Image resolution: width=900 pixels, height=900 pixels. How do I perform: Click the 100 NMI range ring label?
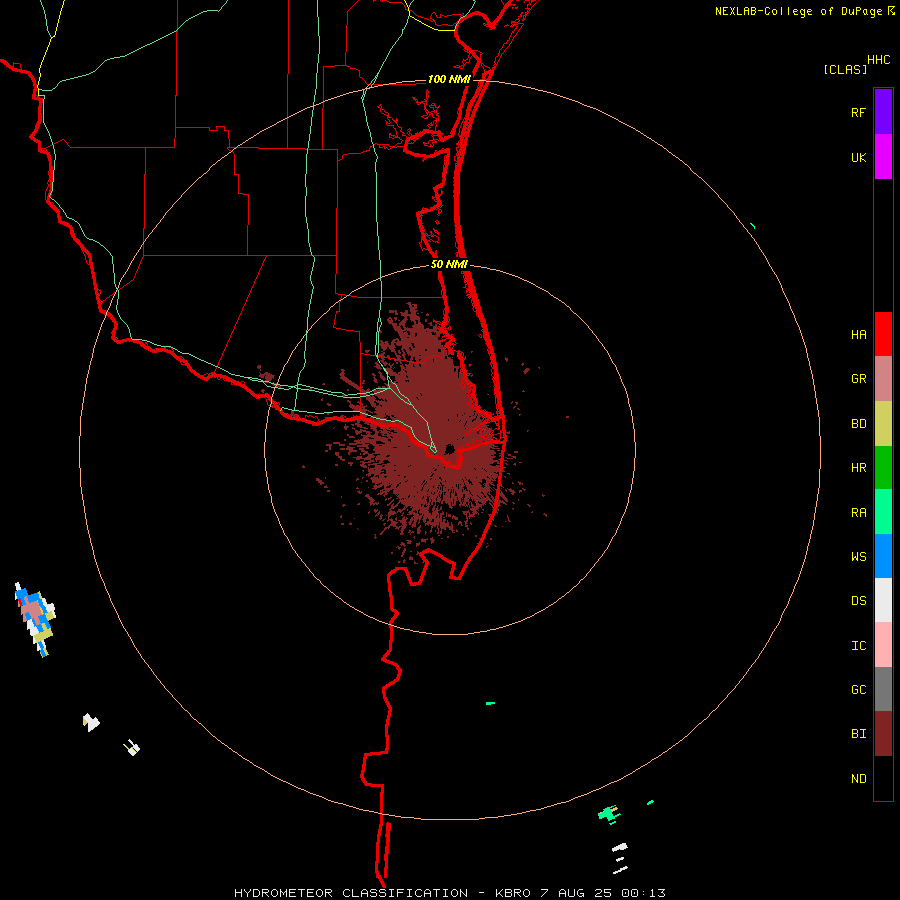click(x=449, y=79)
